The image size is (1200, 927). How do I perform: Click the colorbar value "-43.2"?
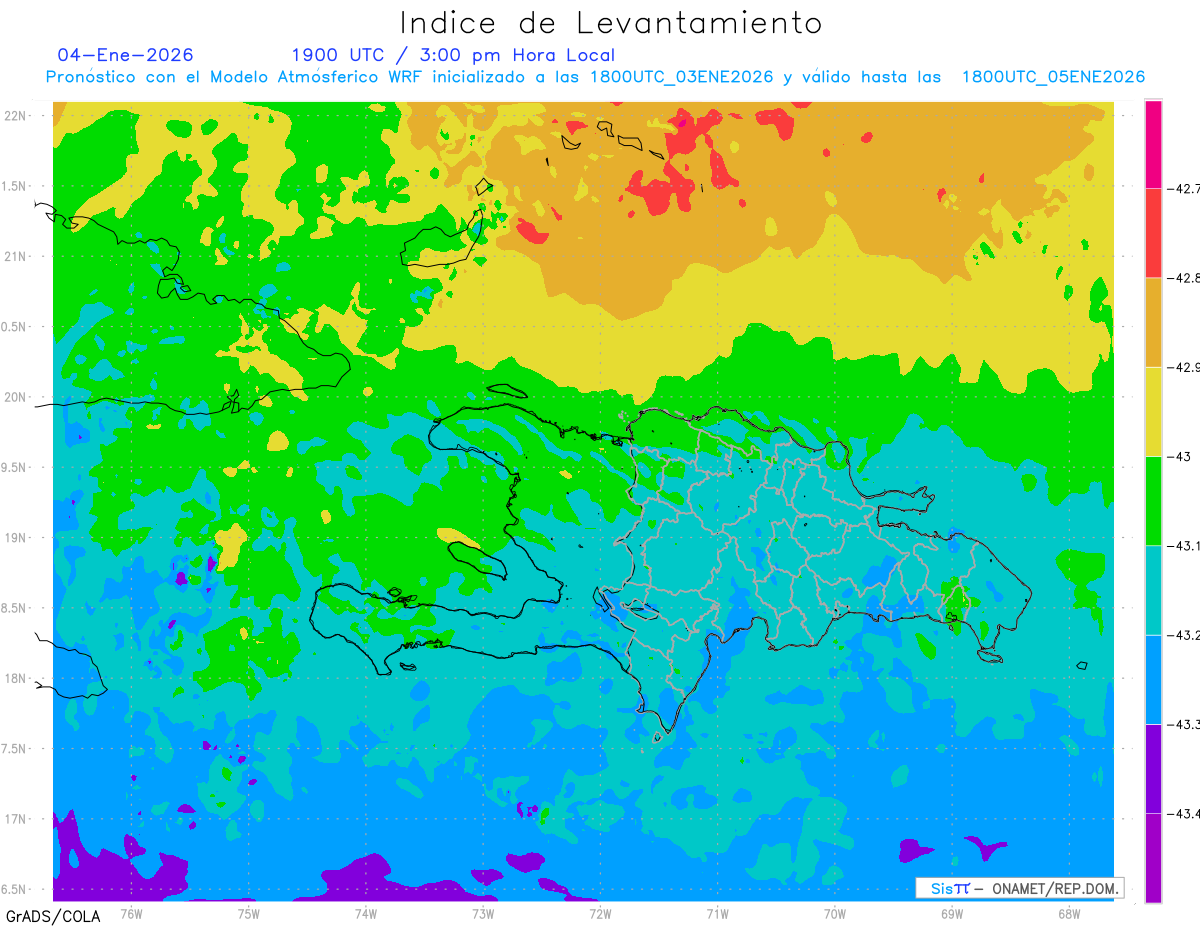click(1183, 635)
